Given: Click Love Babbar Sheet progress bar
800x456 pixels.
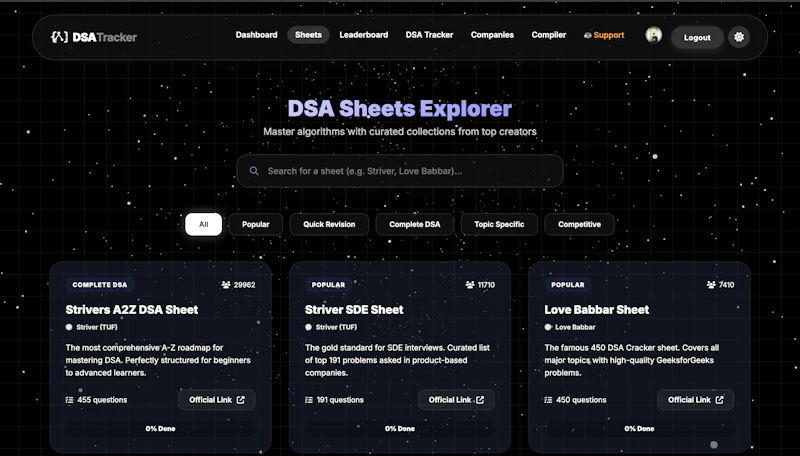Looking at the screenshot, I should [x=639, y=428].
